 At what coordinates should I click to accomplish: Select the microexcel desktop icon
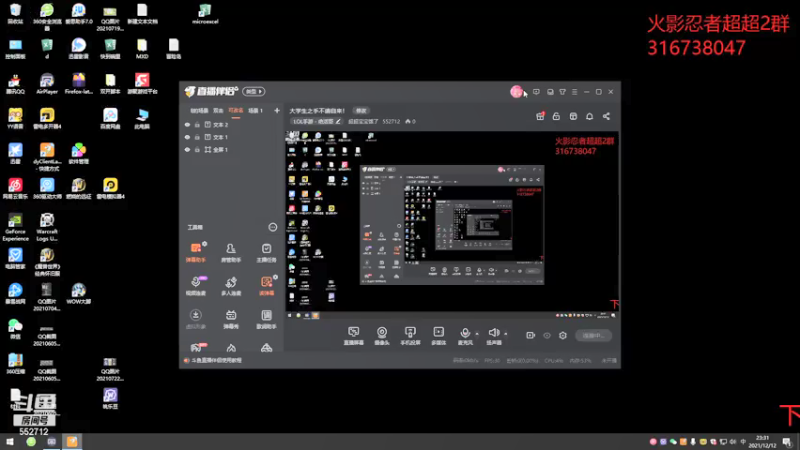pos(205,14)
